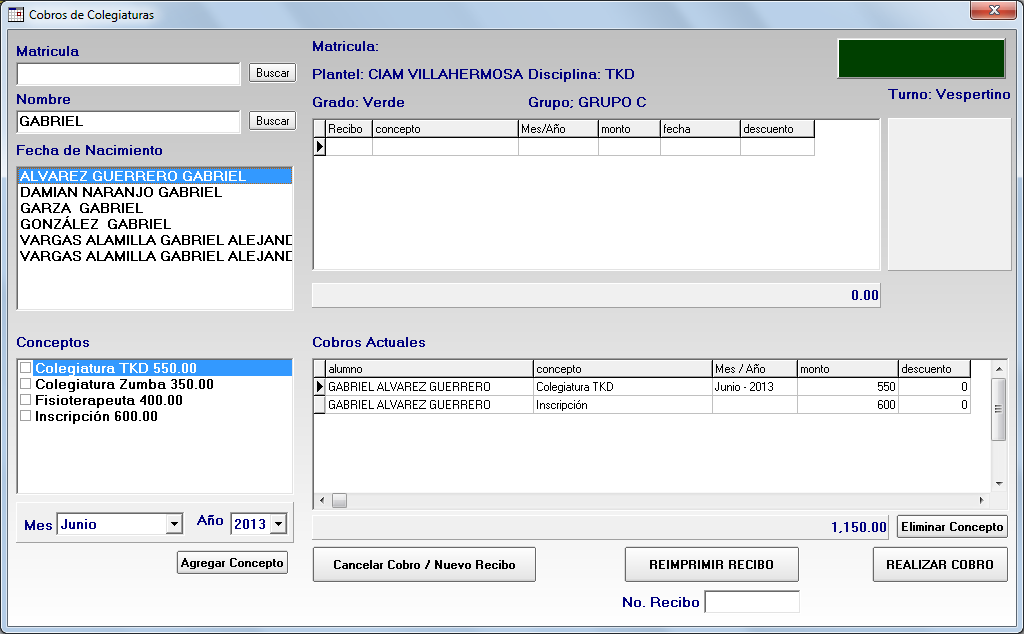Click the alumno cell in the Inscripción row
Screen dimensions: 1024x634
[x=429, y=405]
